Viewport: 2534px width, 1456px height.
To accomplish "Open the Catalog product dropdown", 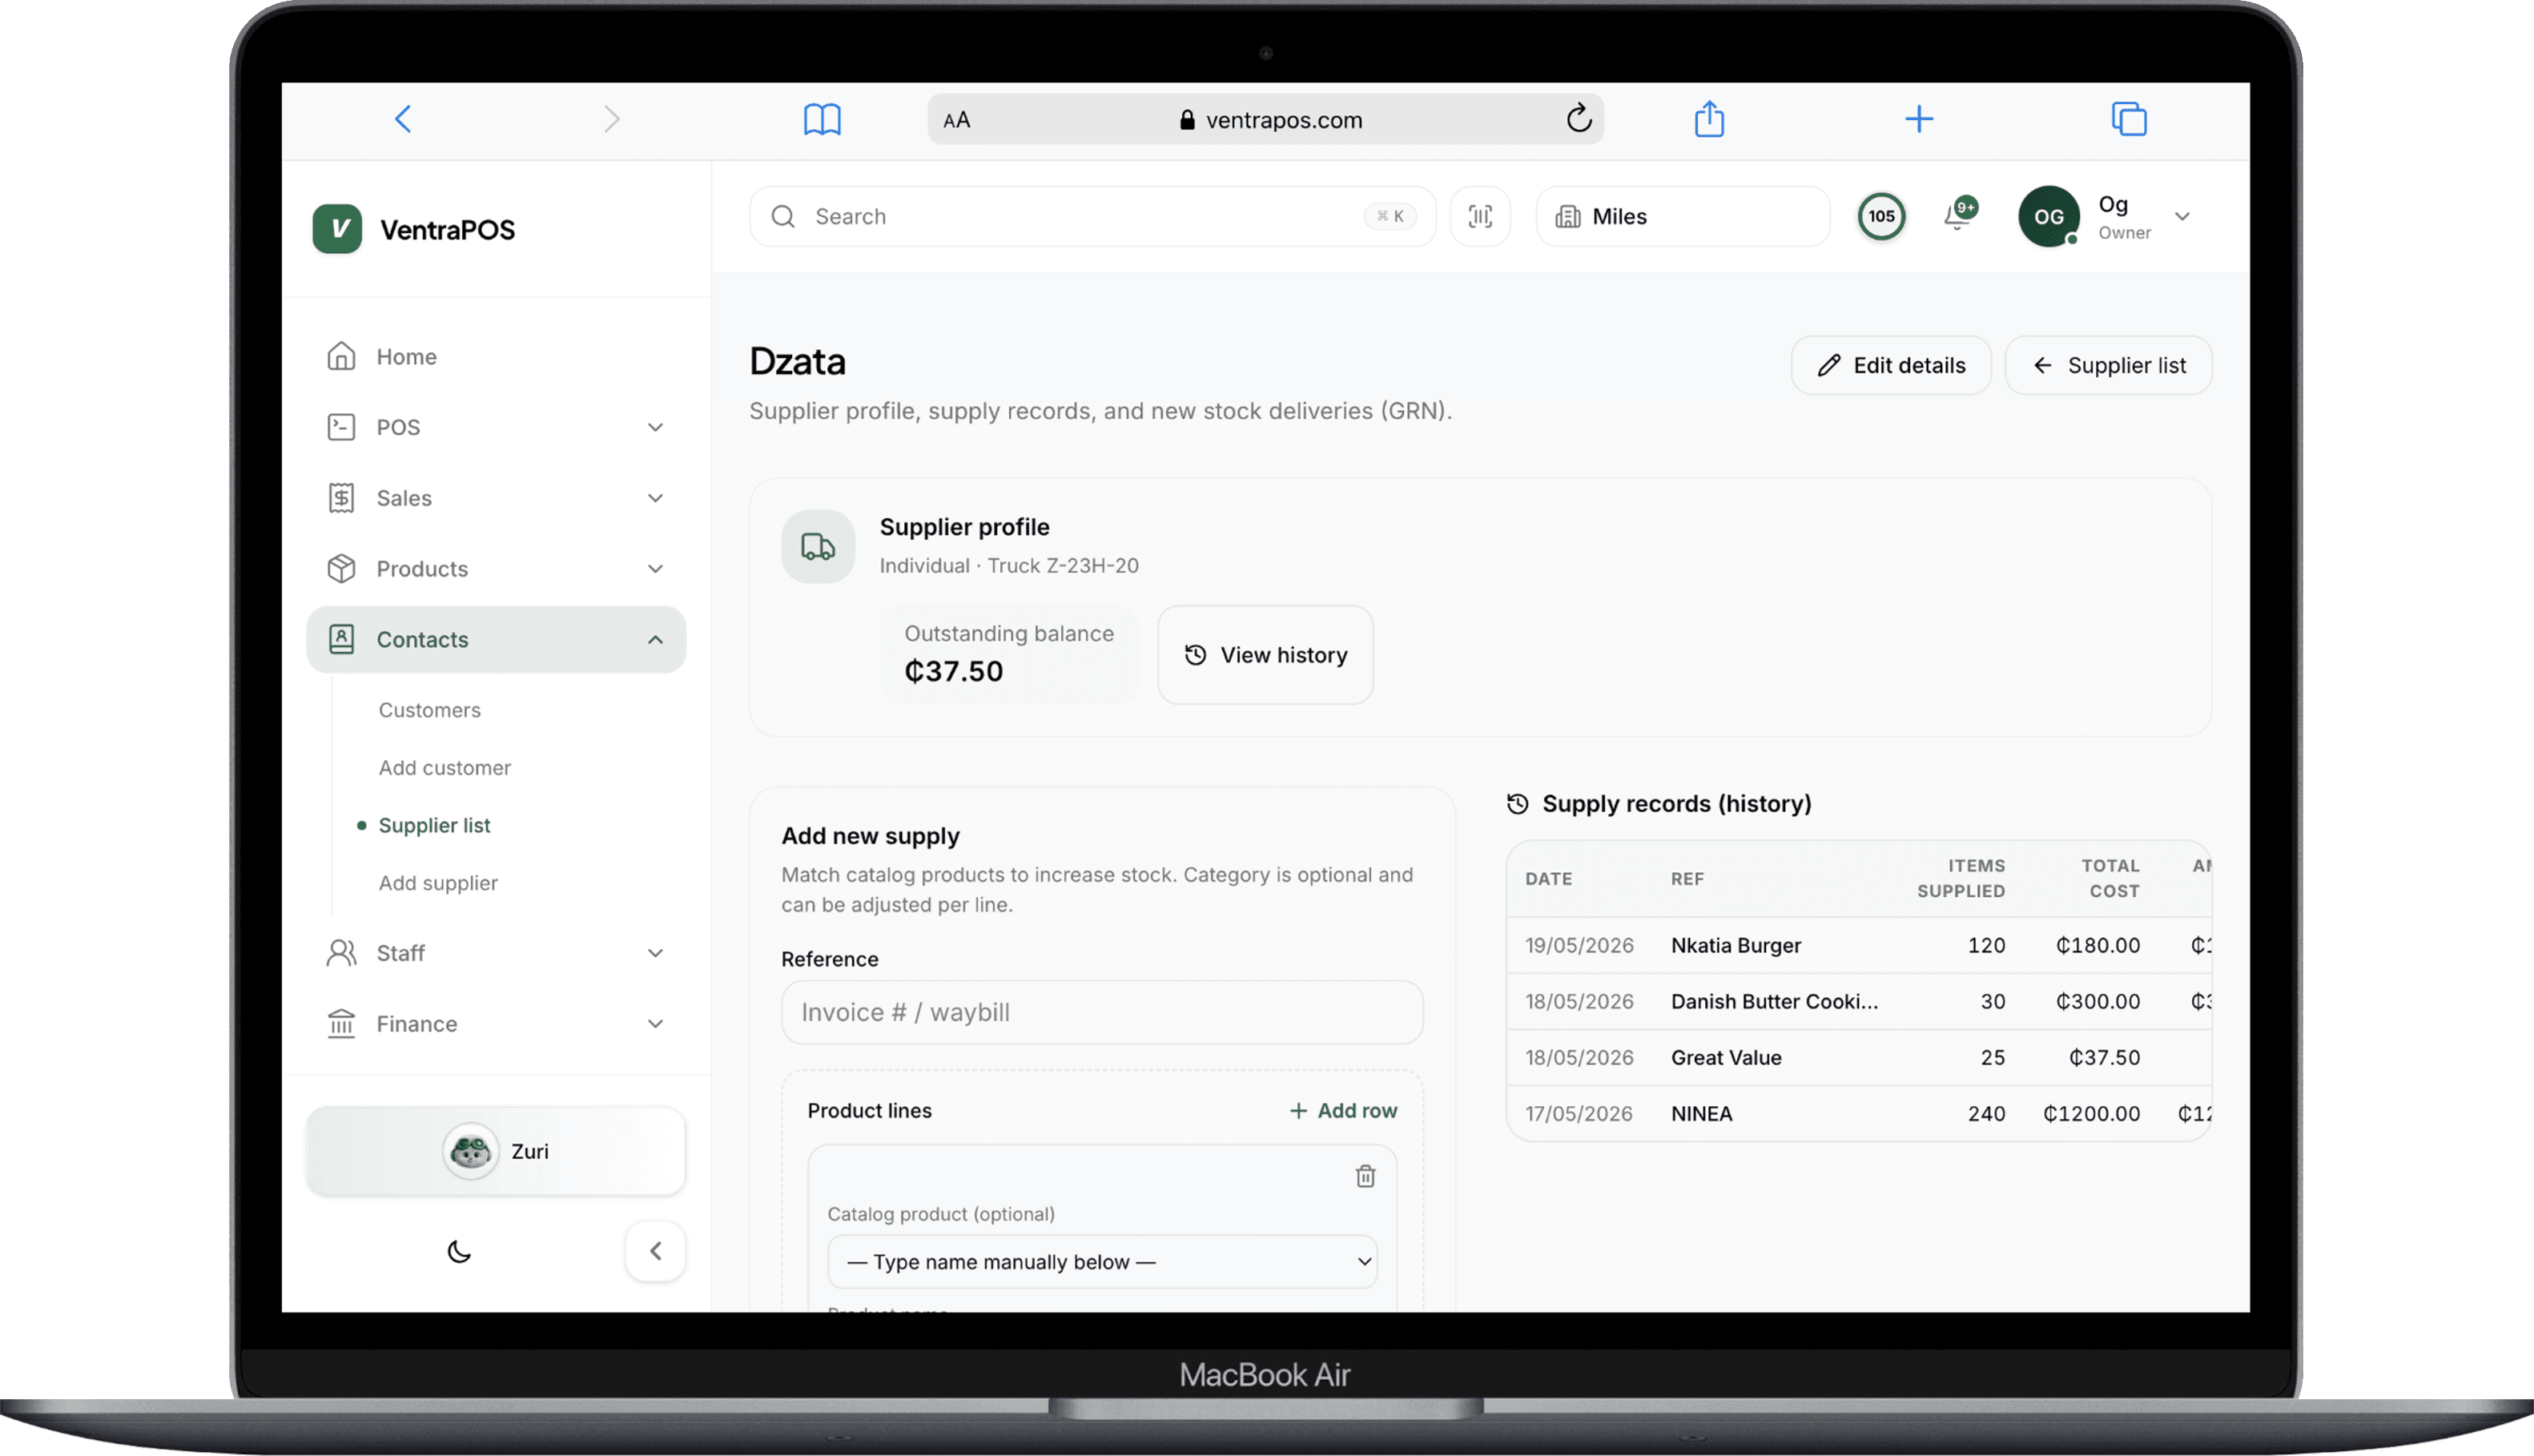I will point(1101,1261).
